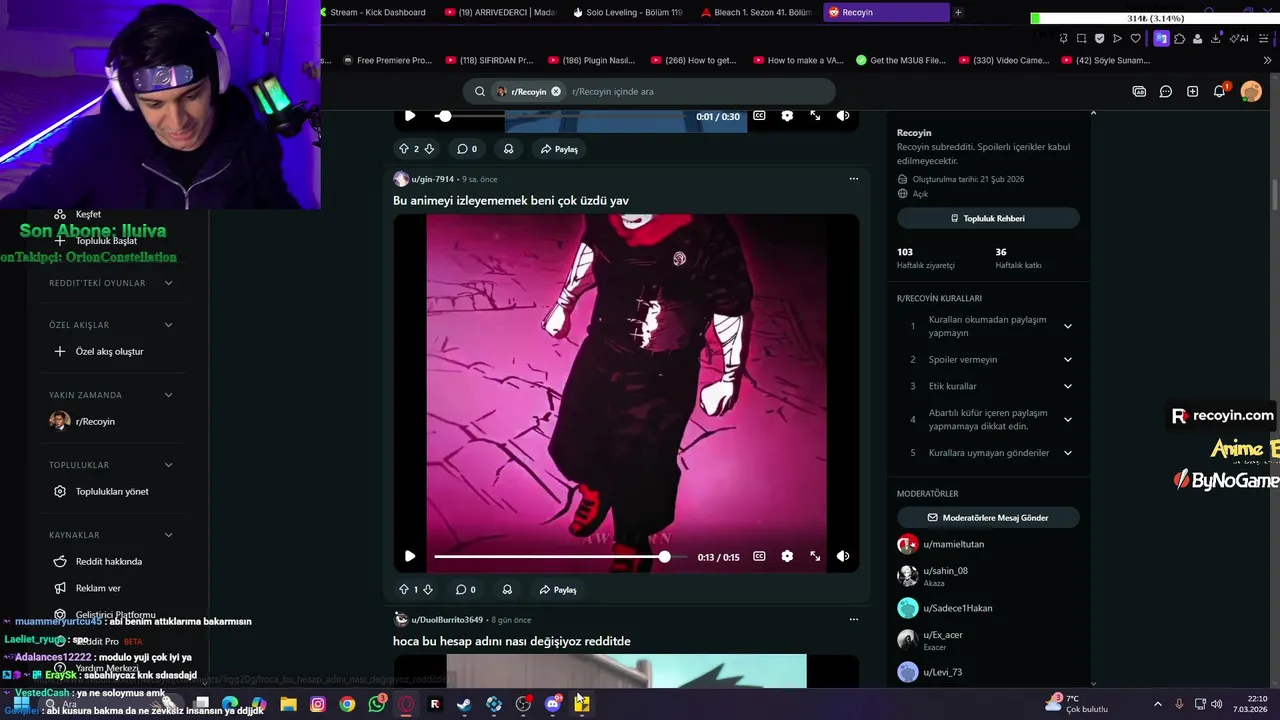Open the three-dot menu of gin-7914's post
Screen dimensions: 1280x720
(x=853, y=179)
